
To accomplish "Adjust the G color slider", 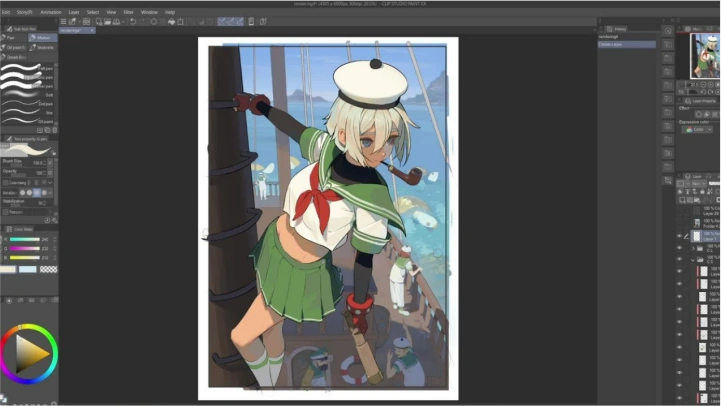I will click(25, 248).
